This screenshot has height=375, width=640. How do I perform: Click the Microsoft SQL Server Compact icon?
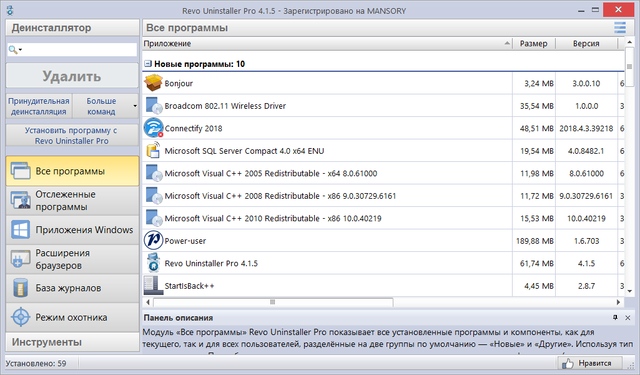click(153, 150)
